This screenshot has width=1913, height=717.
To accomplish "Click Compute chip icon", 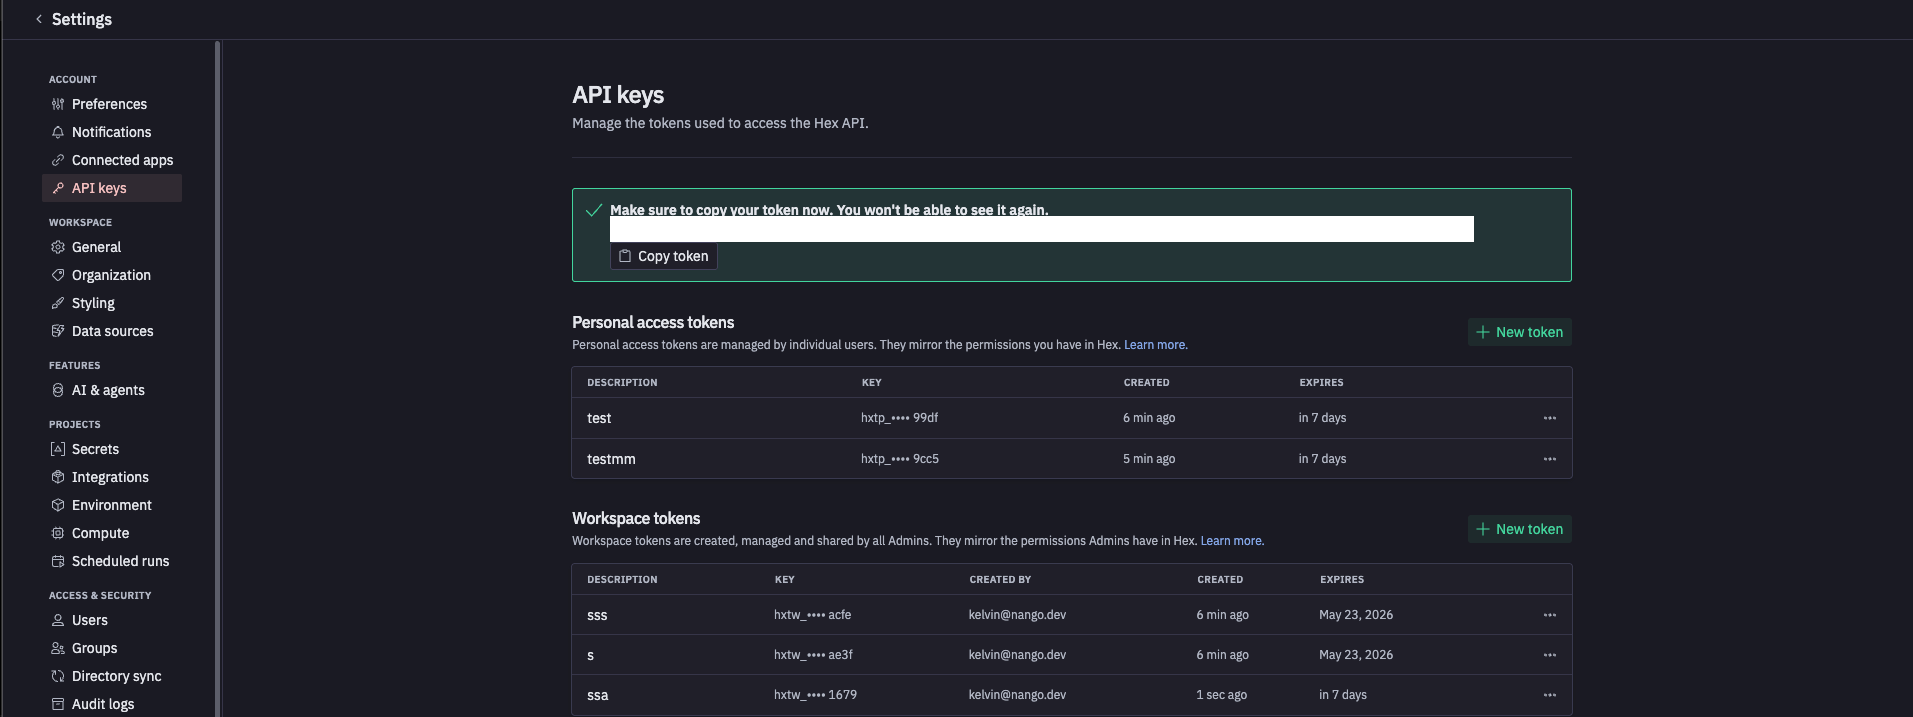I will coord(58,533).
